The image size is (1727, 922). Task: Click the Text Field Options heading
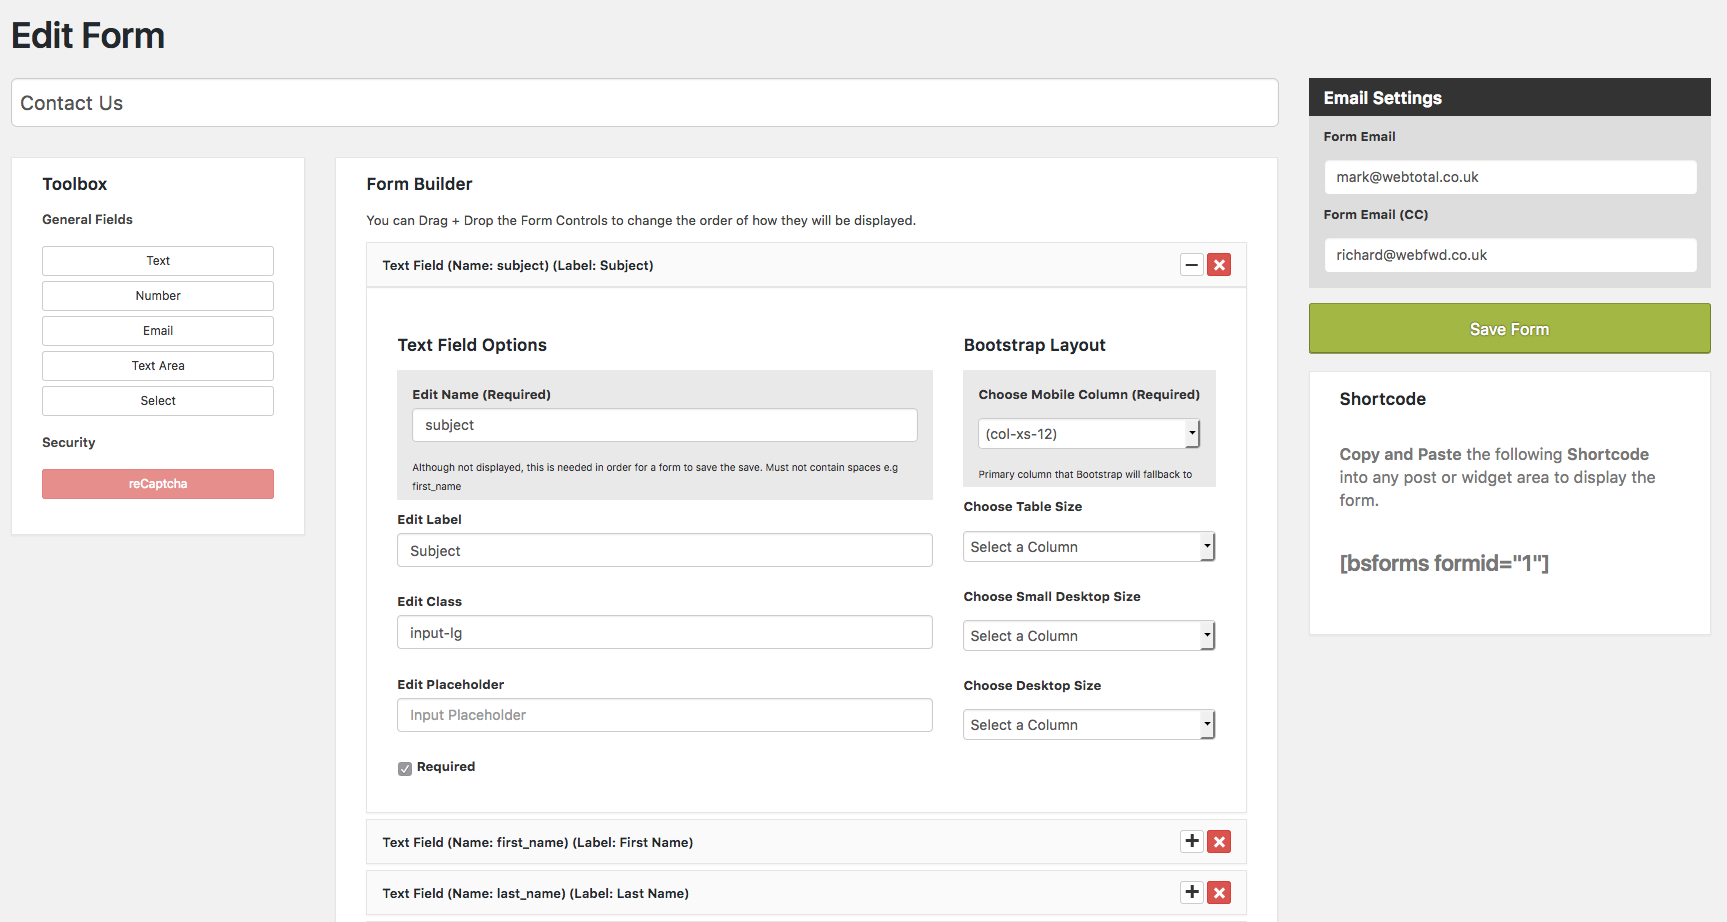pyautogui.click(x=472, y=345)
